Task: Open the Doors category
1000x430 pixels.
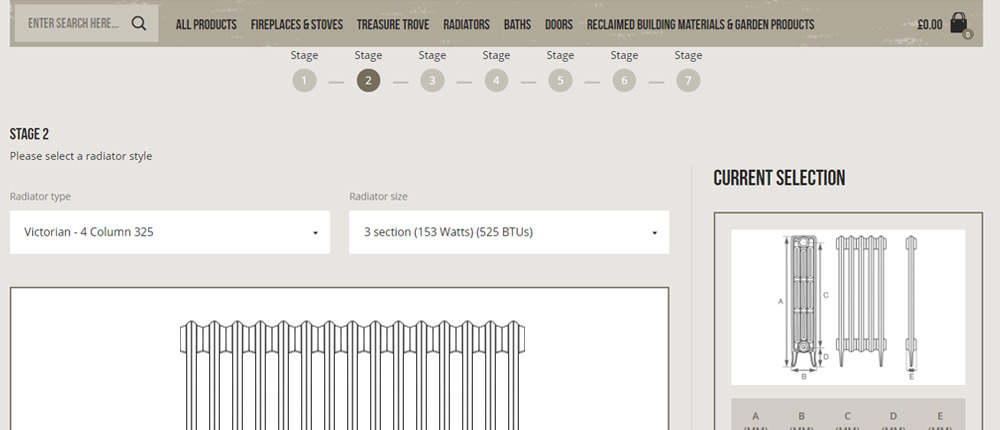Action: point(559,25)
